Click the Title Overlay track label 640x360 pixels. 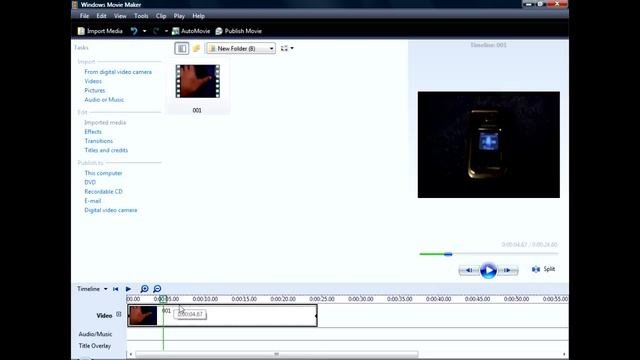pos(95,346)
